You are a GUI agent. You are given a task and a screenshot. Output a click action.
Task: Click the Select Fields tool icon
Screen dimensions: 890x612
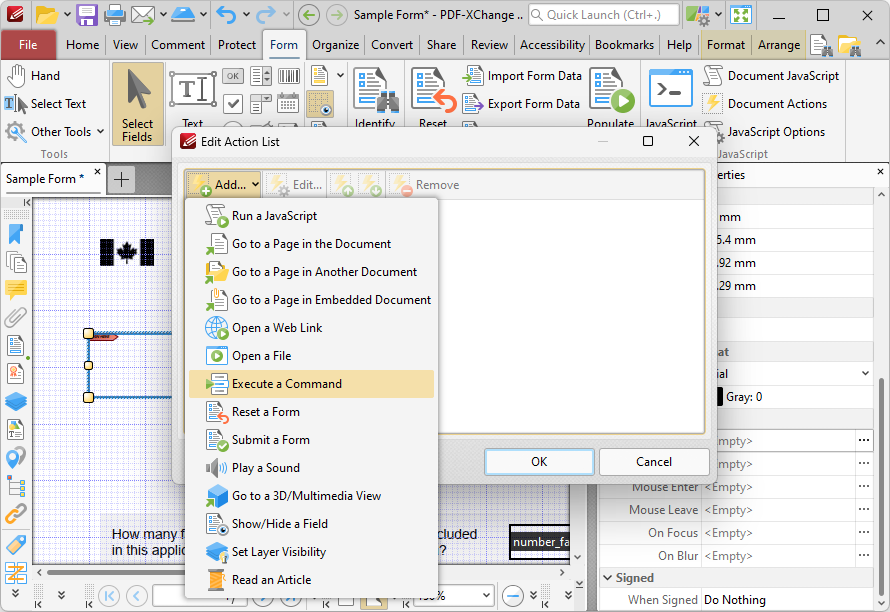pos(137,93)
